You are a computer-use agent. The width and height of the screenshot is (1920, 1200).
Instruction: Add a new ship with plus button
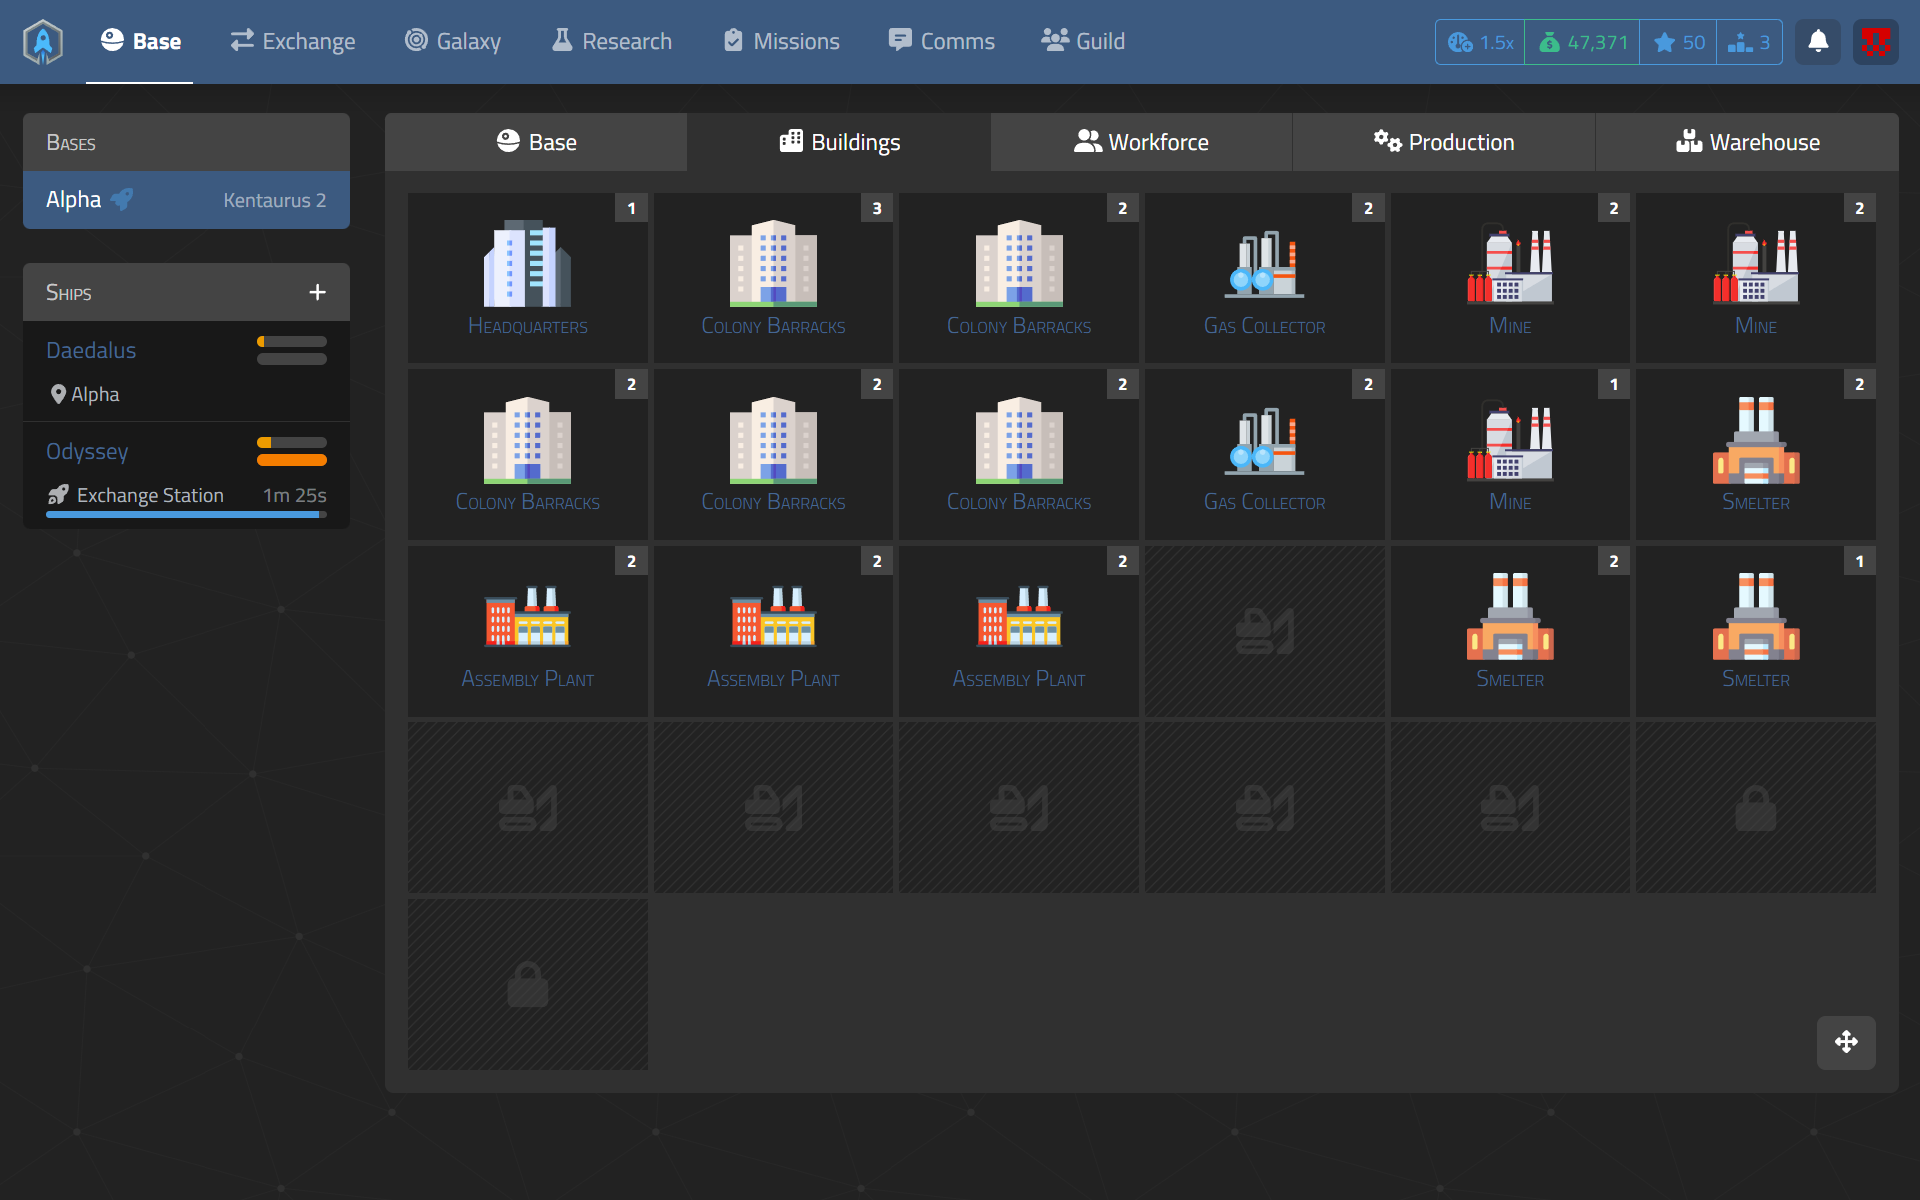(x=317, y=292)
